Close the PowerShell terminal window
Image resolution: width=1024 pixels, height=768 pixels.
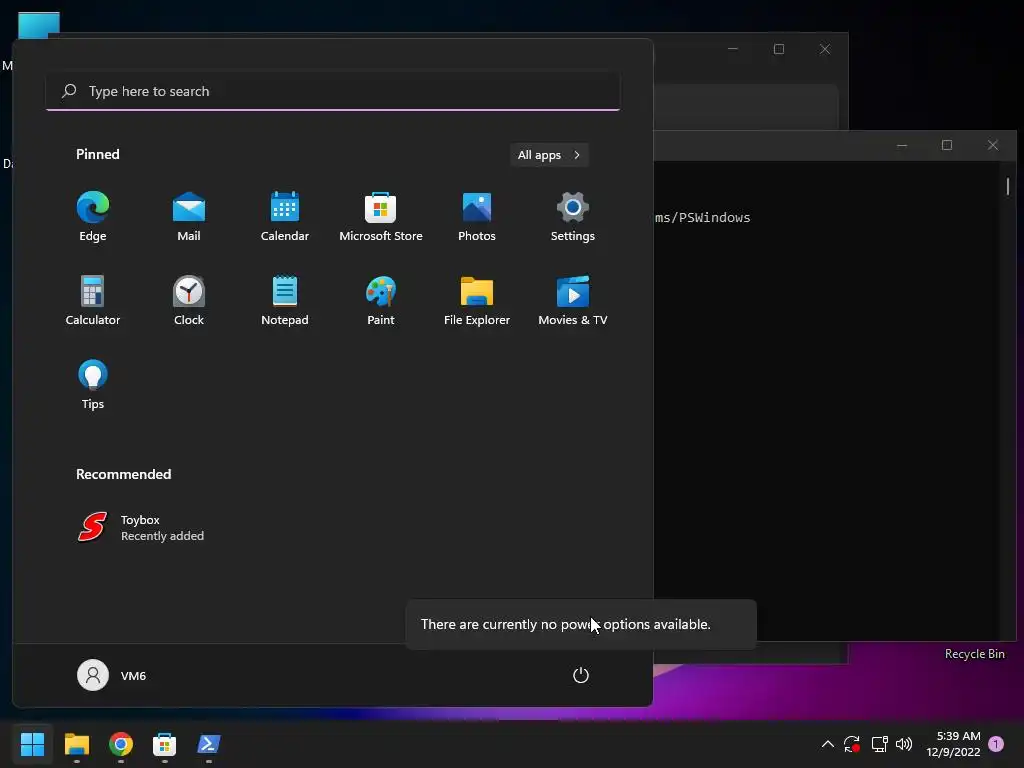click(x=993, y=145)
